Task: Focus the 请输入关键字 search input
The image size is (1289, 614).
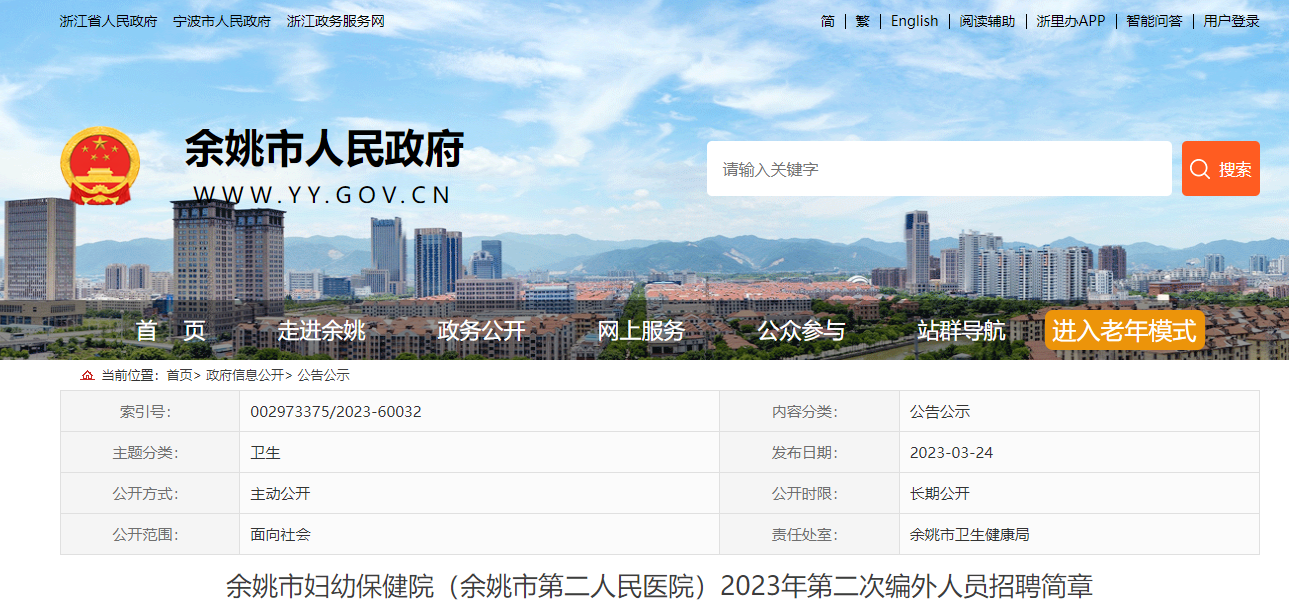Action: tap(939, 168)
